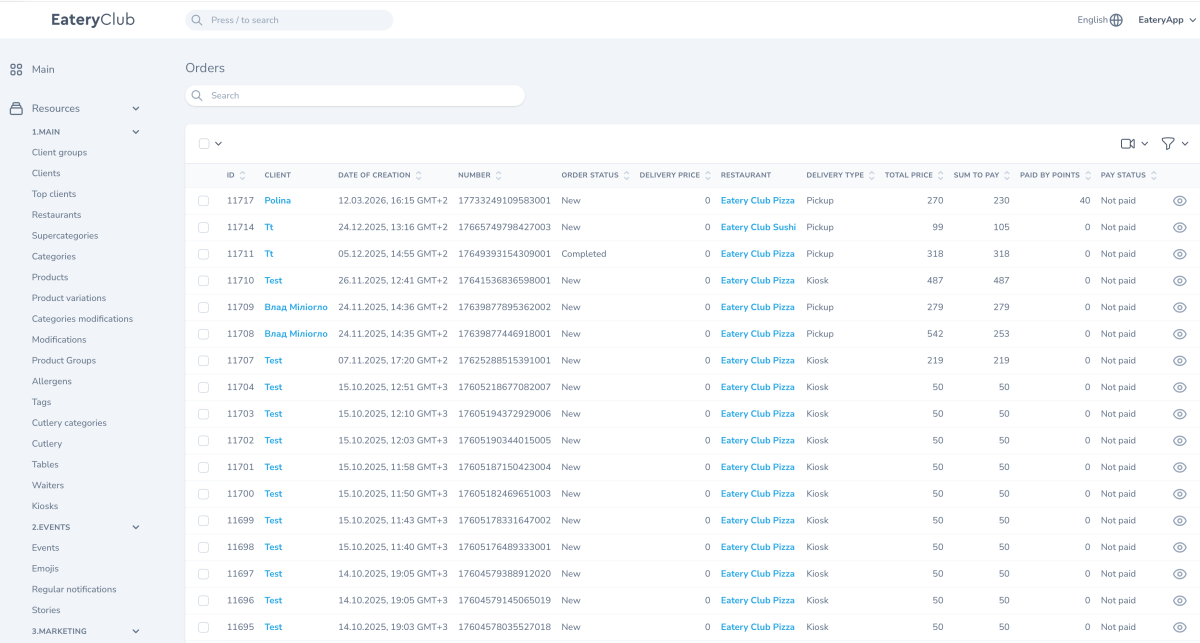Collapse the 2.EVENTS group chevron

(x=136, y=527)
